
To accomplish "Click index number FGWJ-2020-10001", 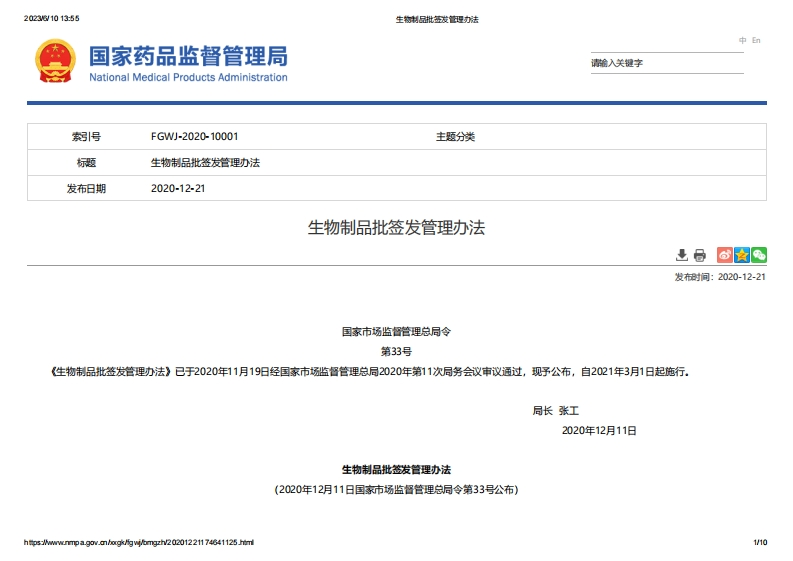I will [x=194, y=136].
